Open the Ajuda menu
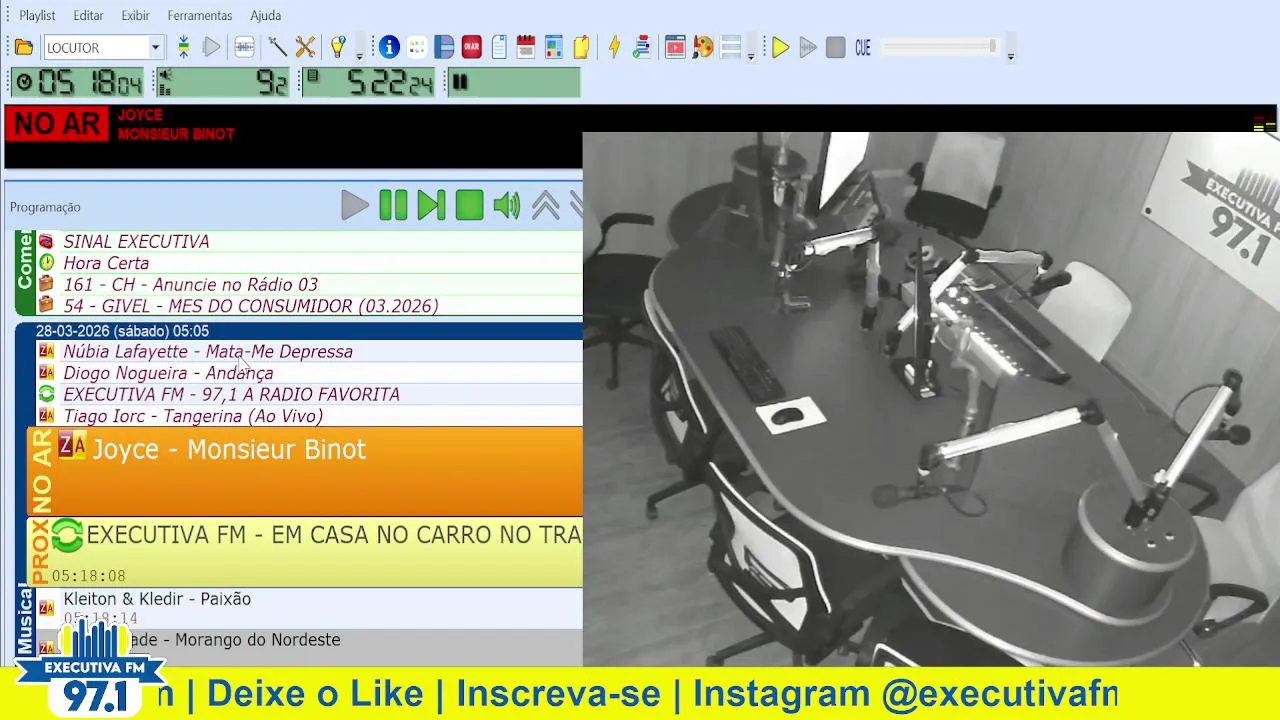1280x720 pixels. (265, 15)
